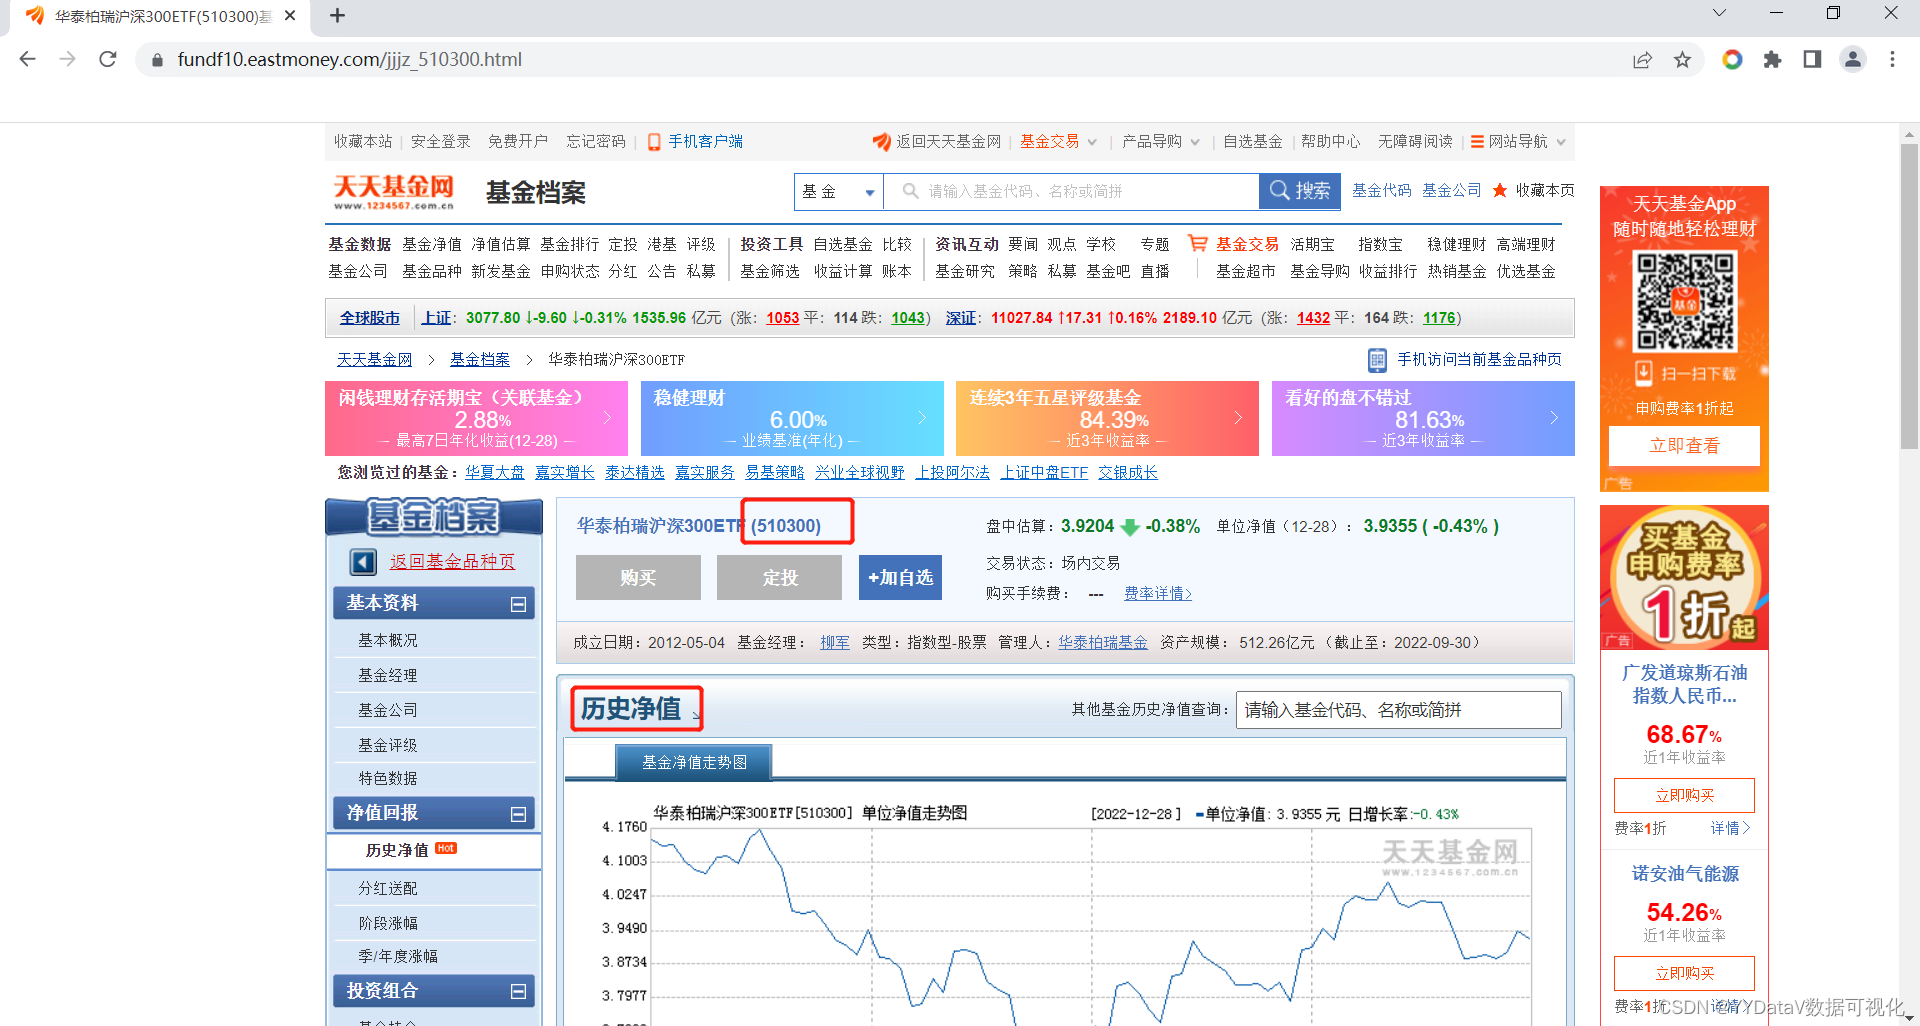Open the 基金 search type dropdown
Screen dimensions: 1920x1026
pos(839,191)
